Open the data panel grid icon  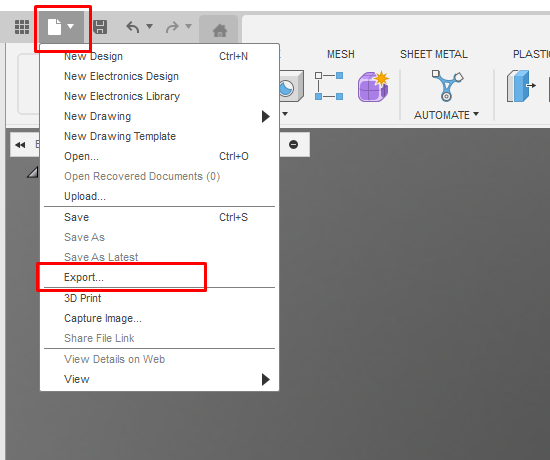pyautogui.click(x=22, y=27)
